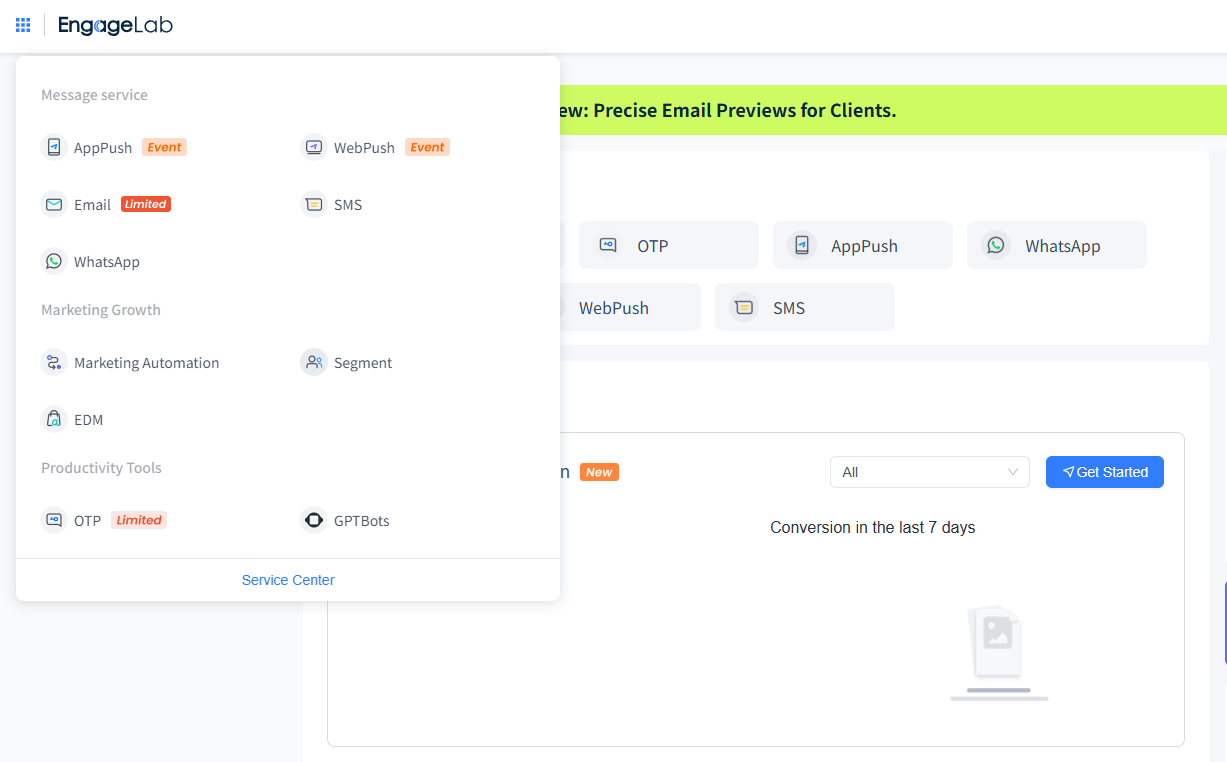This screenshot has height=762, width=1227.
Task: Click the Productivity Tools section heading
Action: [101, 468]
